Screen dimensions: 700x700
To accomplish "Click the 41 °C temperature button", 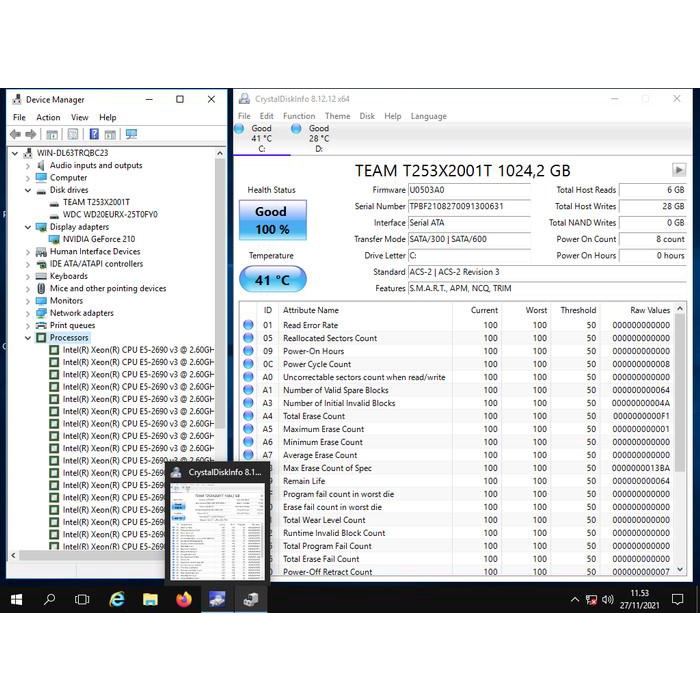I will (272, 280).
